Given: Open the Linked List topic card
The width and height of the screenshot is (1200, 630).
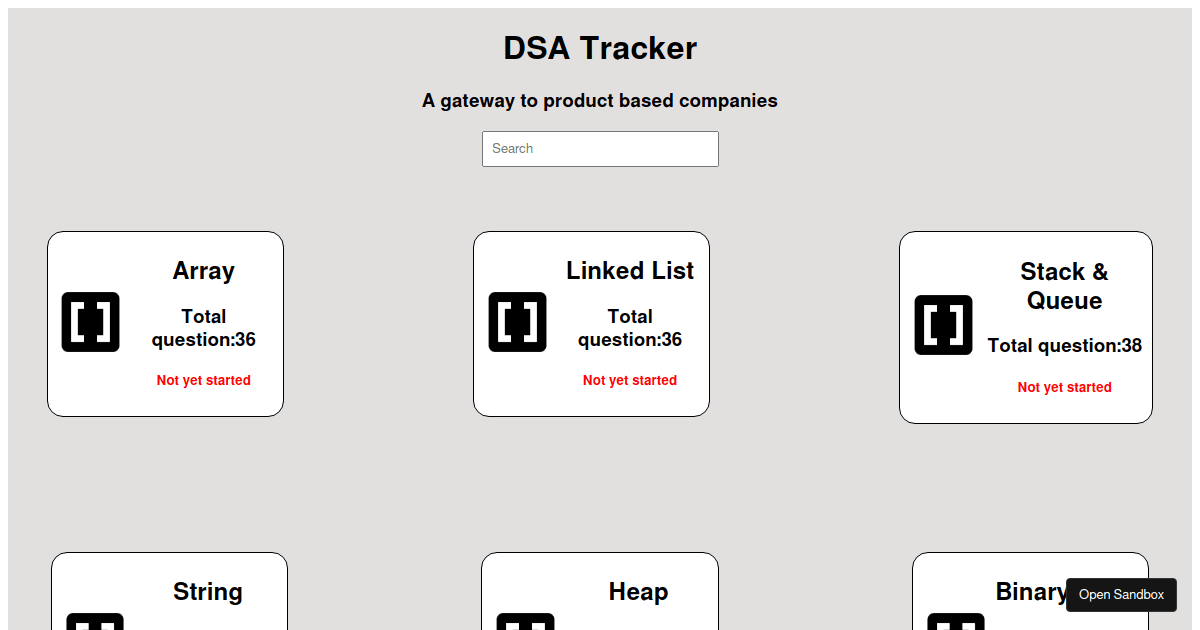Looking at the screenshot, I should click(591, 322).
